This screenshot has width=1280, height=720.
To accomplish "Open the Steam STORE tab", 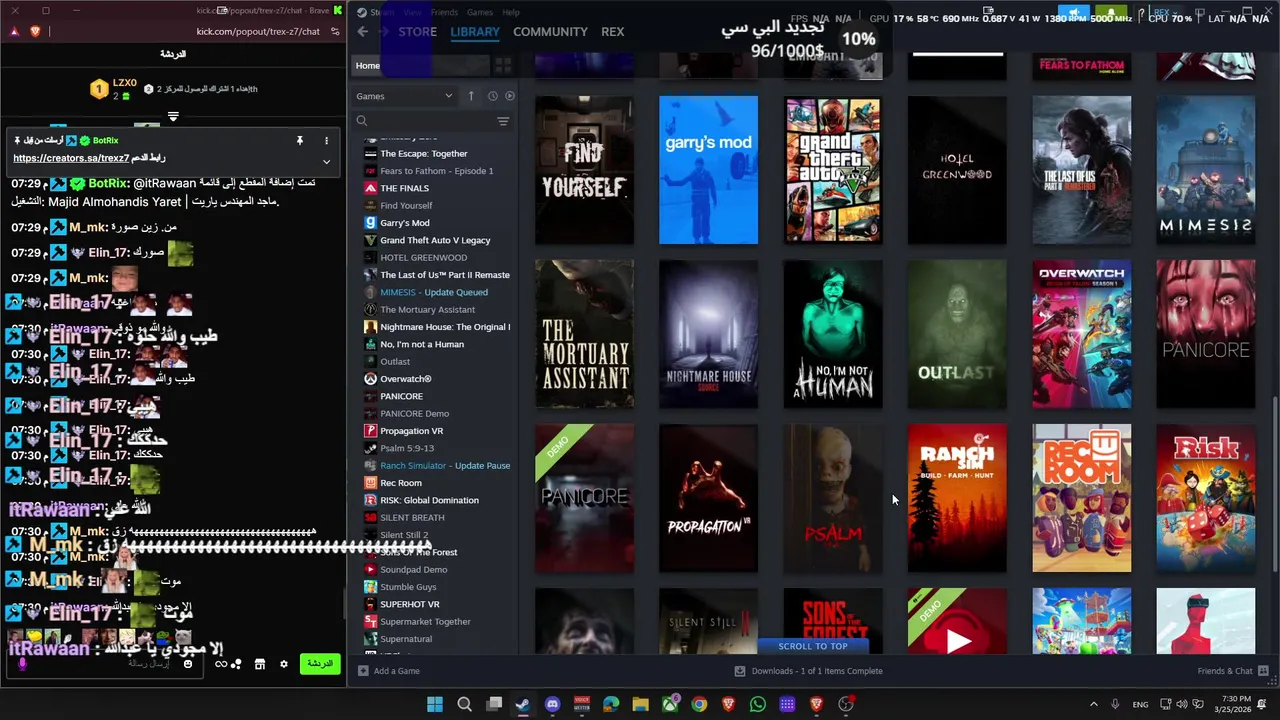I will click(417, 31).
